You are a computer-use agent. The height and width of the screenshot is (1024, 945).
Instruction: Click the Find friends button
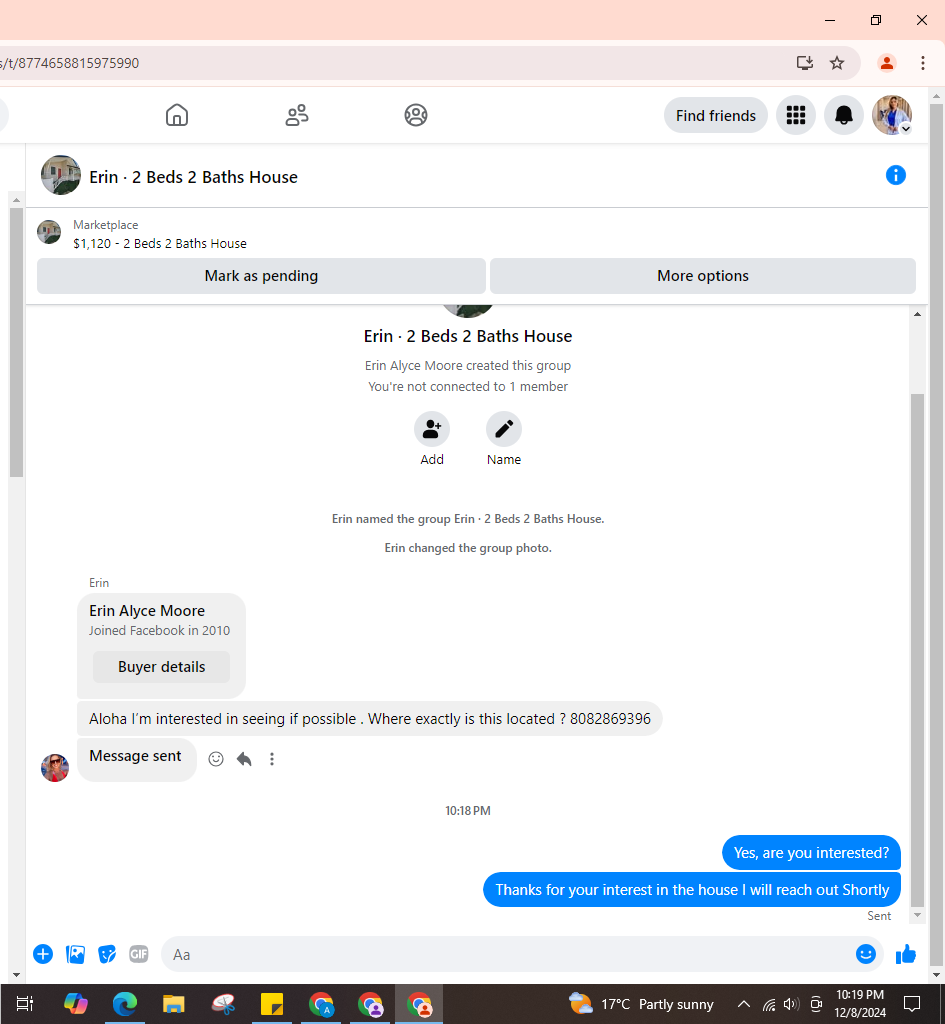coord(716,116)
